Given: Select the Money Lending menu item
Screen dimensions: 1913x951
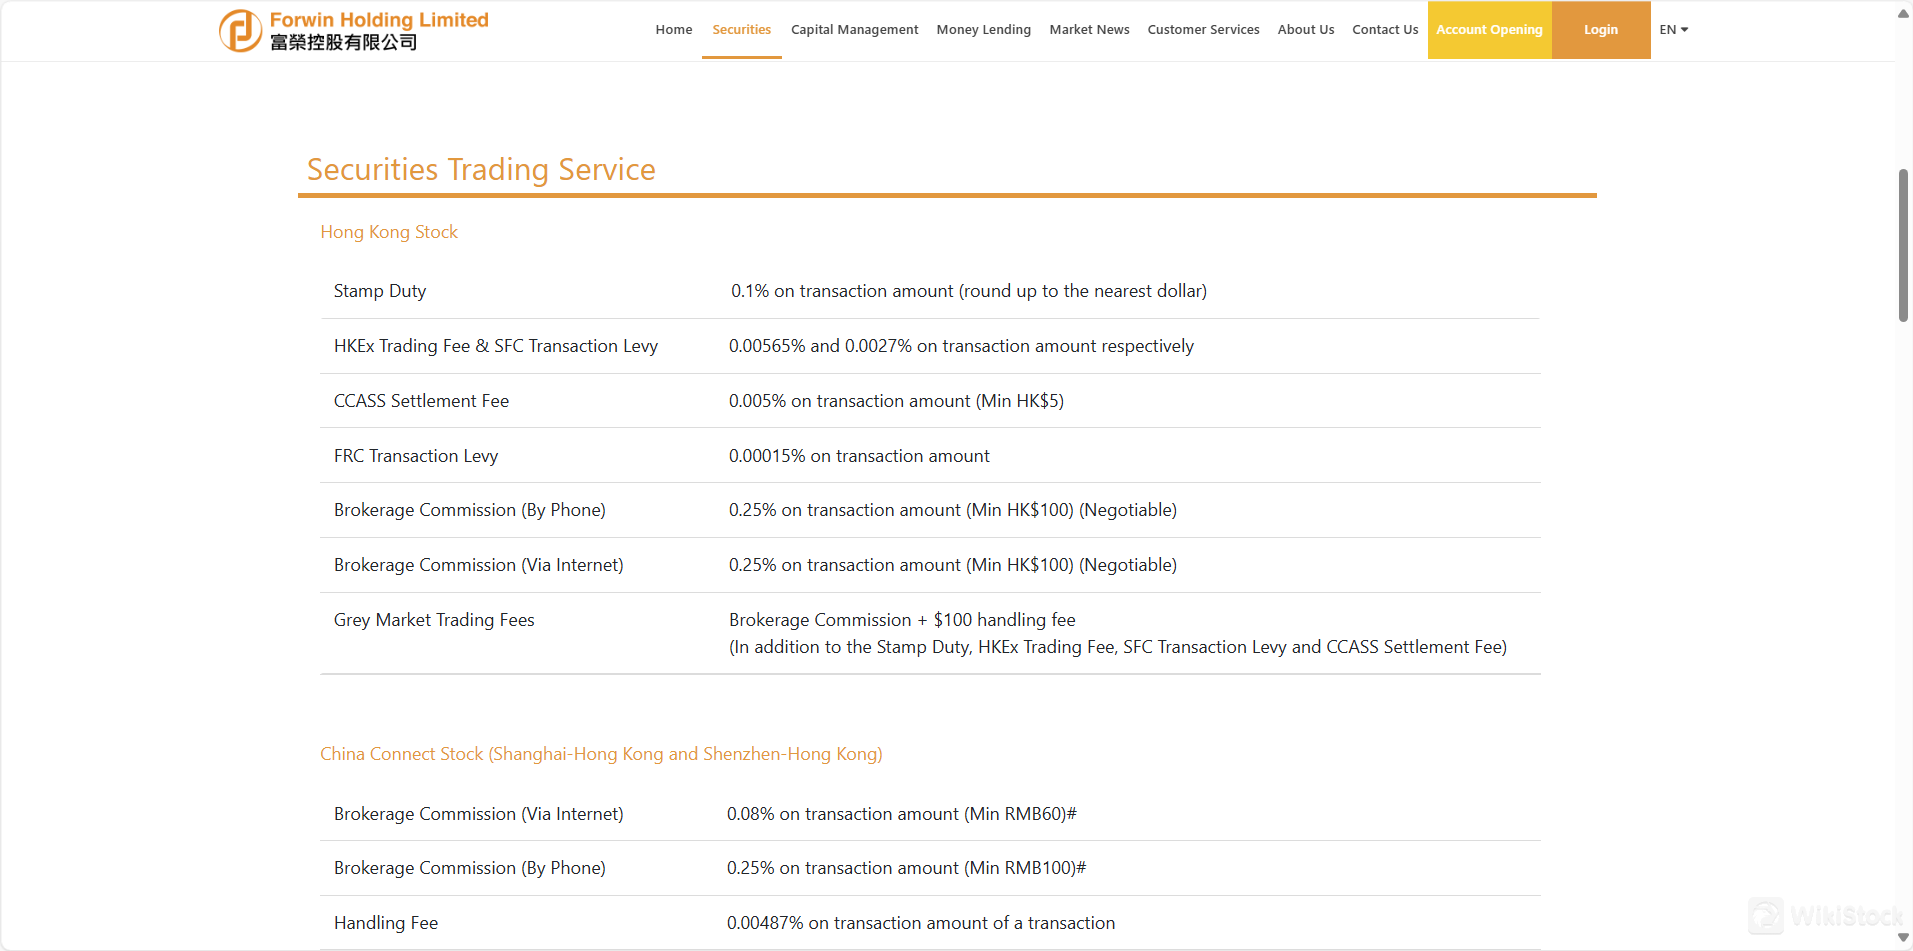Looking at the screenshot, I should coord(983,29).
